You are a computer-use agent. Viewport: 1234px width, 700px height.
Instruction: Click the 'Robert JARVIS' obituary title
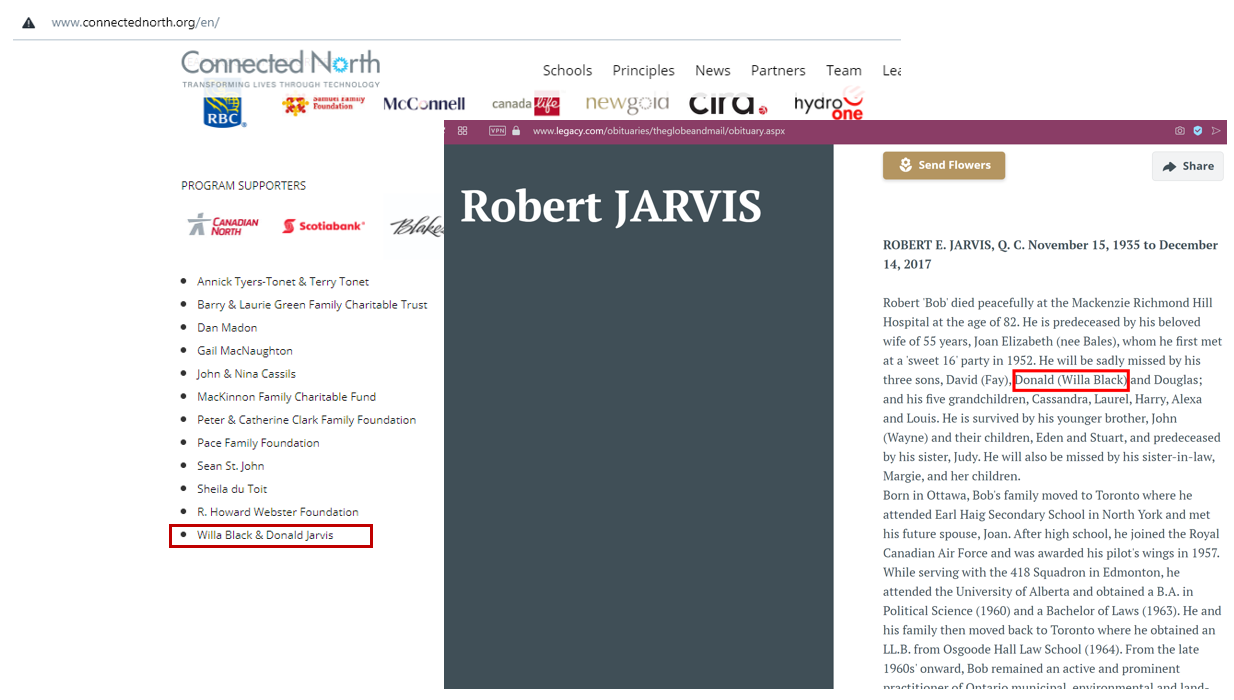pos(610,206)
